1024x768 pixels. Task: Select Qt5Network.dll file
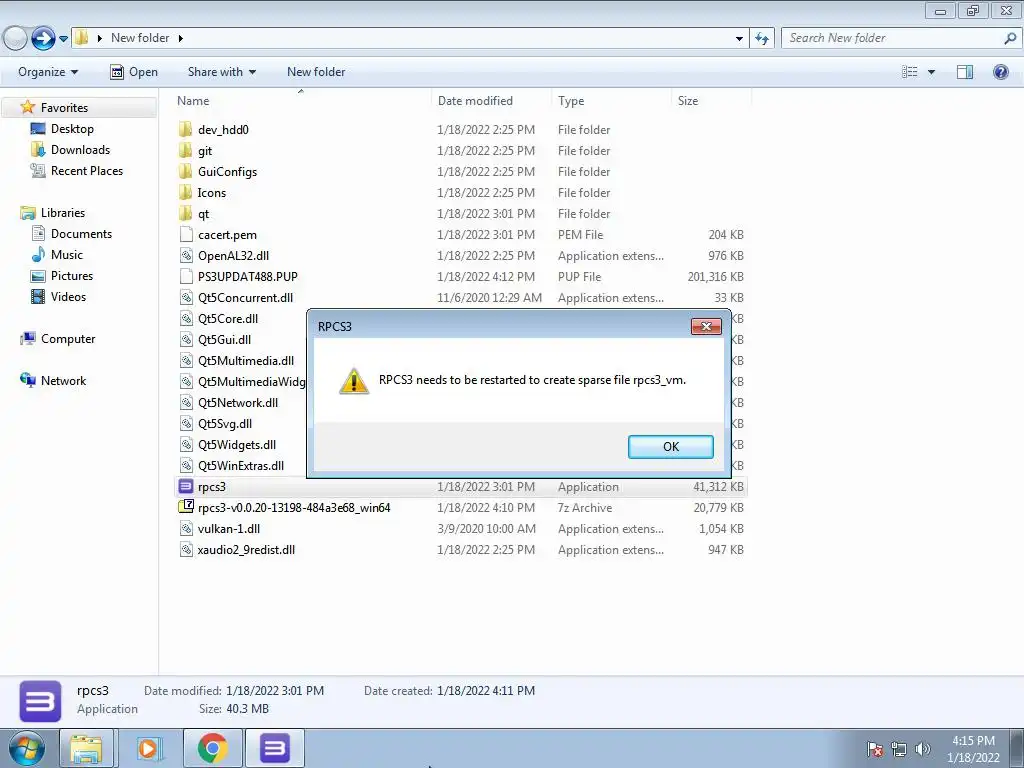[238, 403]
